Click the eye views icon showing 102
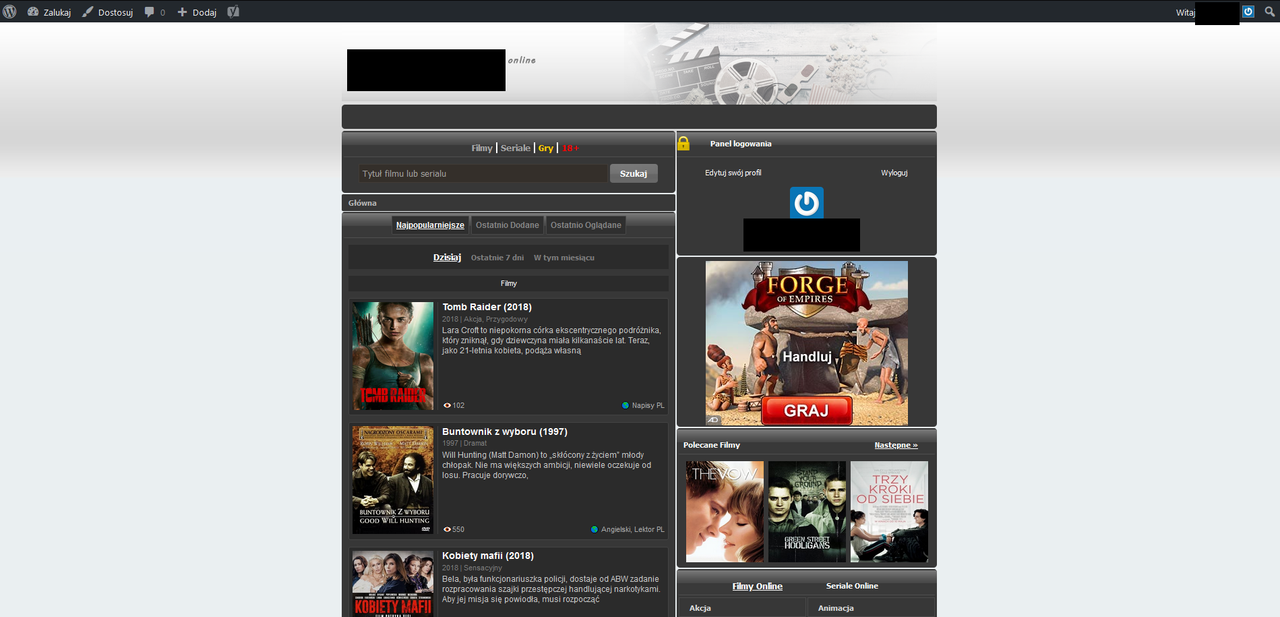 (447, 405)
